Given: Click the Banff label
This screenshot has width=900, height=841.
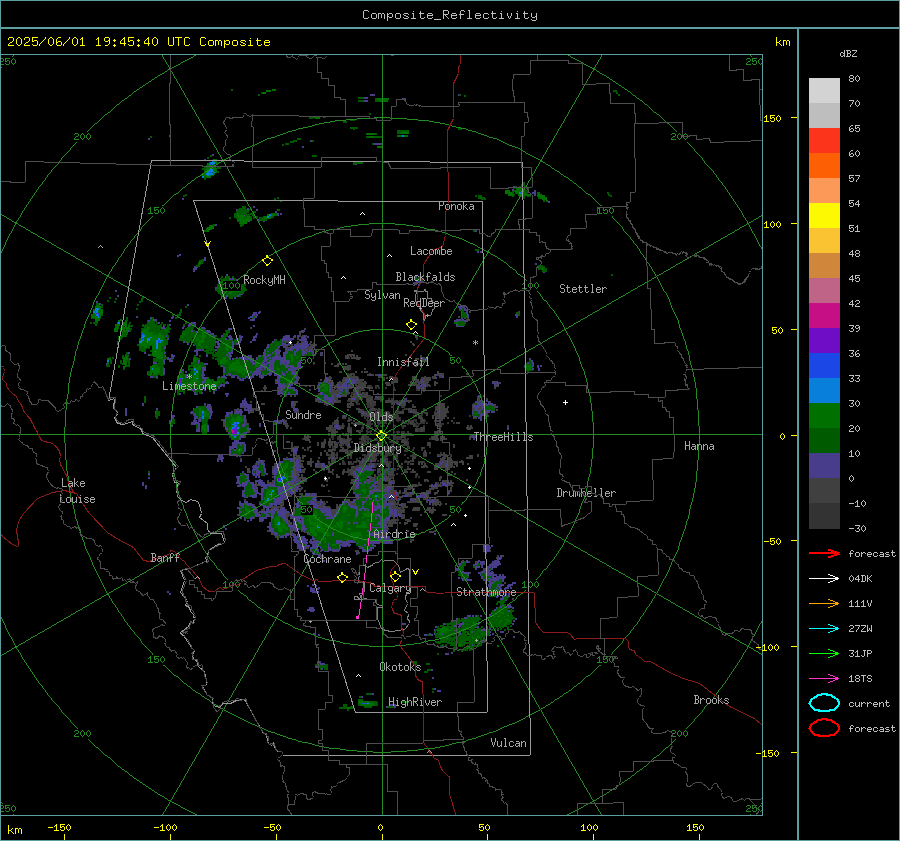Looking at the screenshot, I should pyautogui.click(x=165, y=557).
